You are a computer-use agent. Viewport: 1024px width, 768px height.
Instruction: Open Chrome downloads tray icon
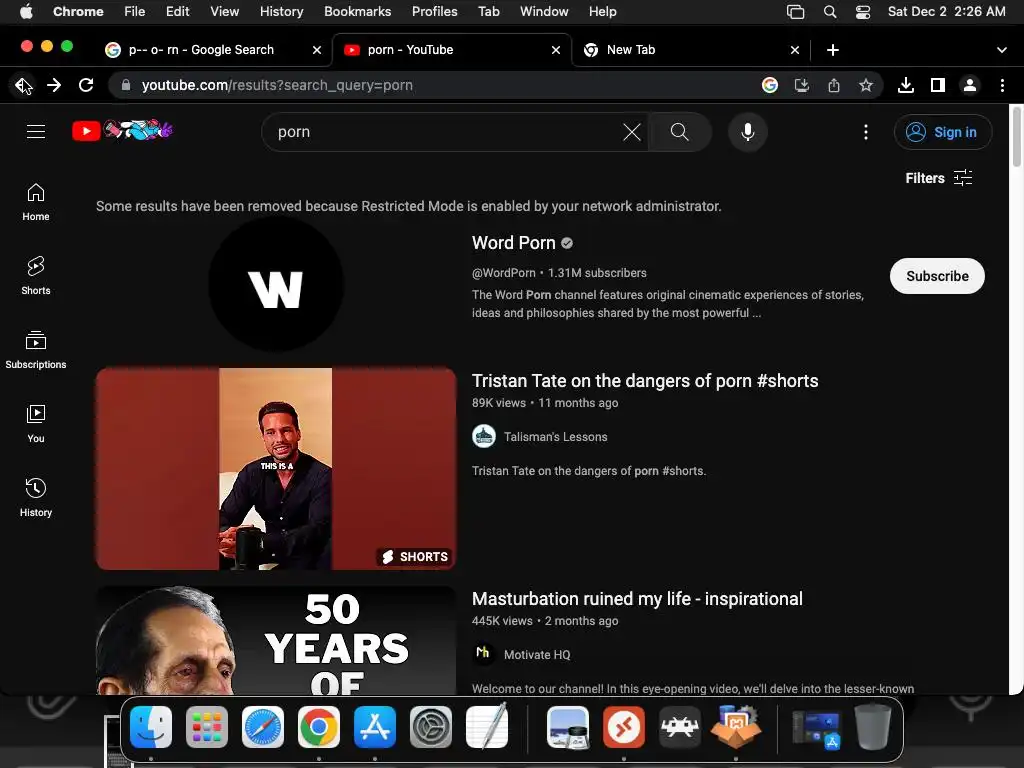point(906,85)
